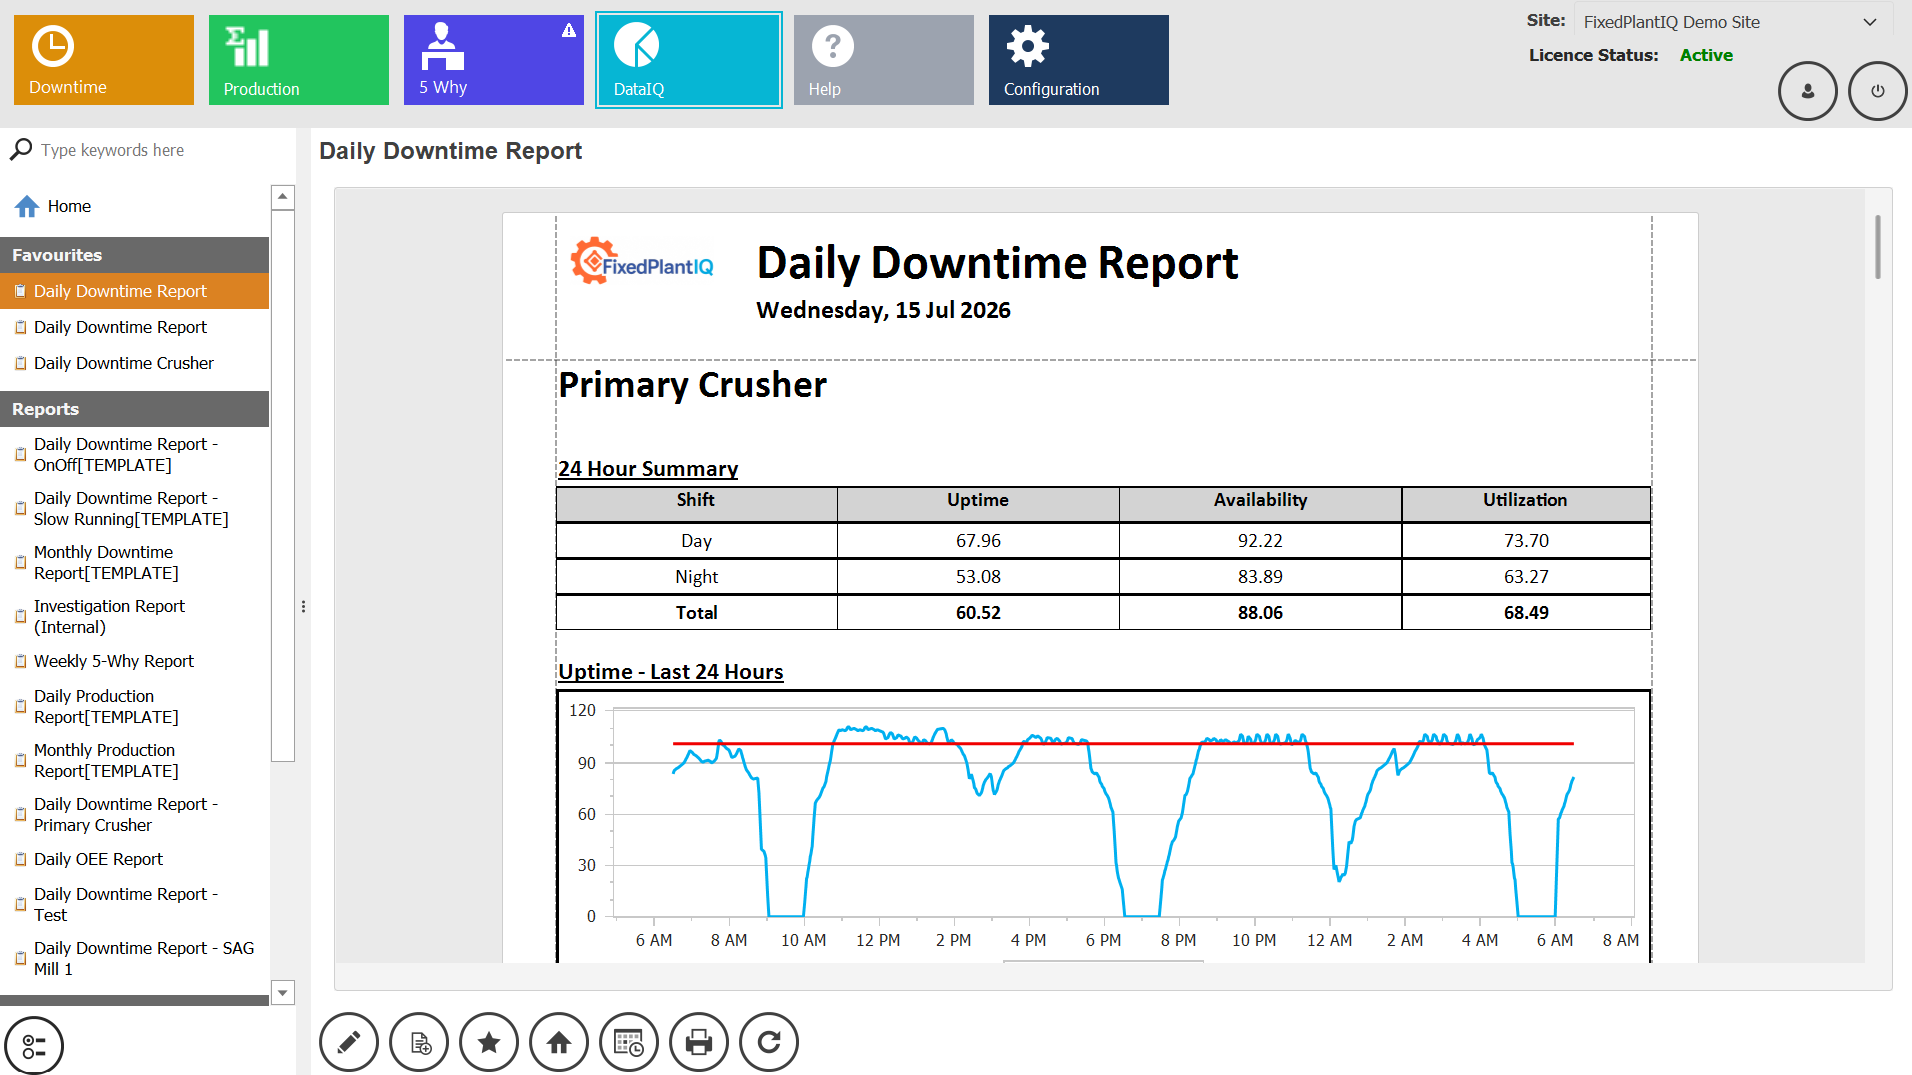Click sidebar scroll down arrow
This screenshot has height=1075, width=1912.
click(x=283, y=992)
